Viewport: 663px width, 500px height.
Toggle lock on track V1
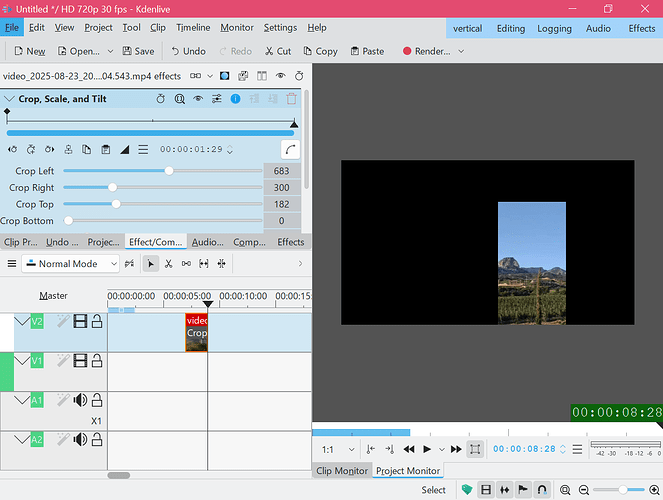(x=97, y=361)
